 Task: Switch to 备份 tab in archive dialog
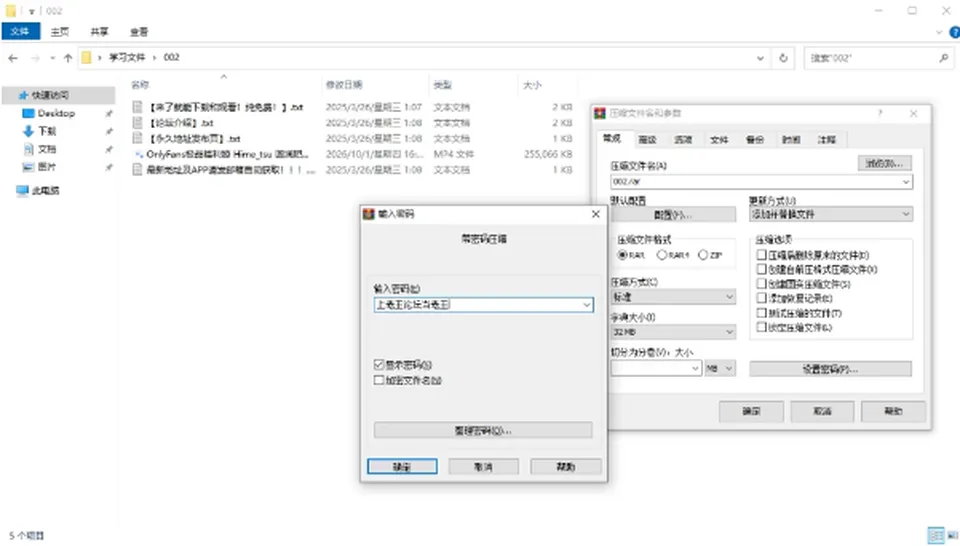(755, 140)
